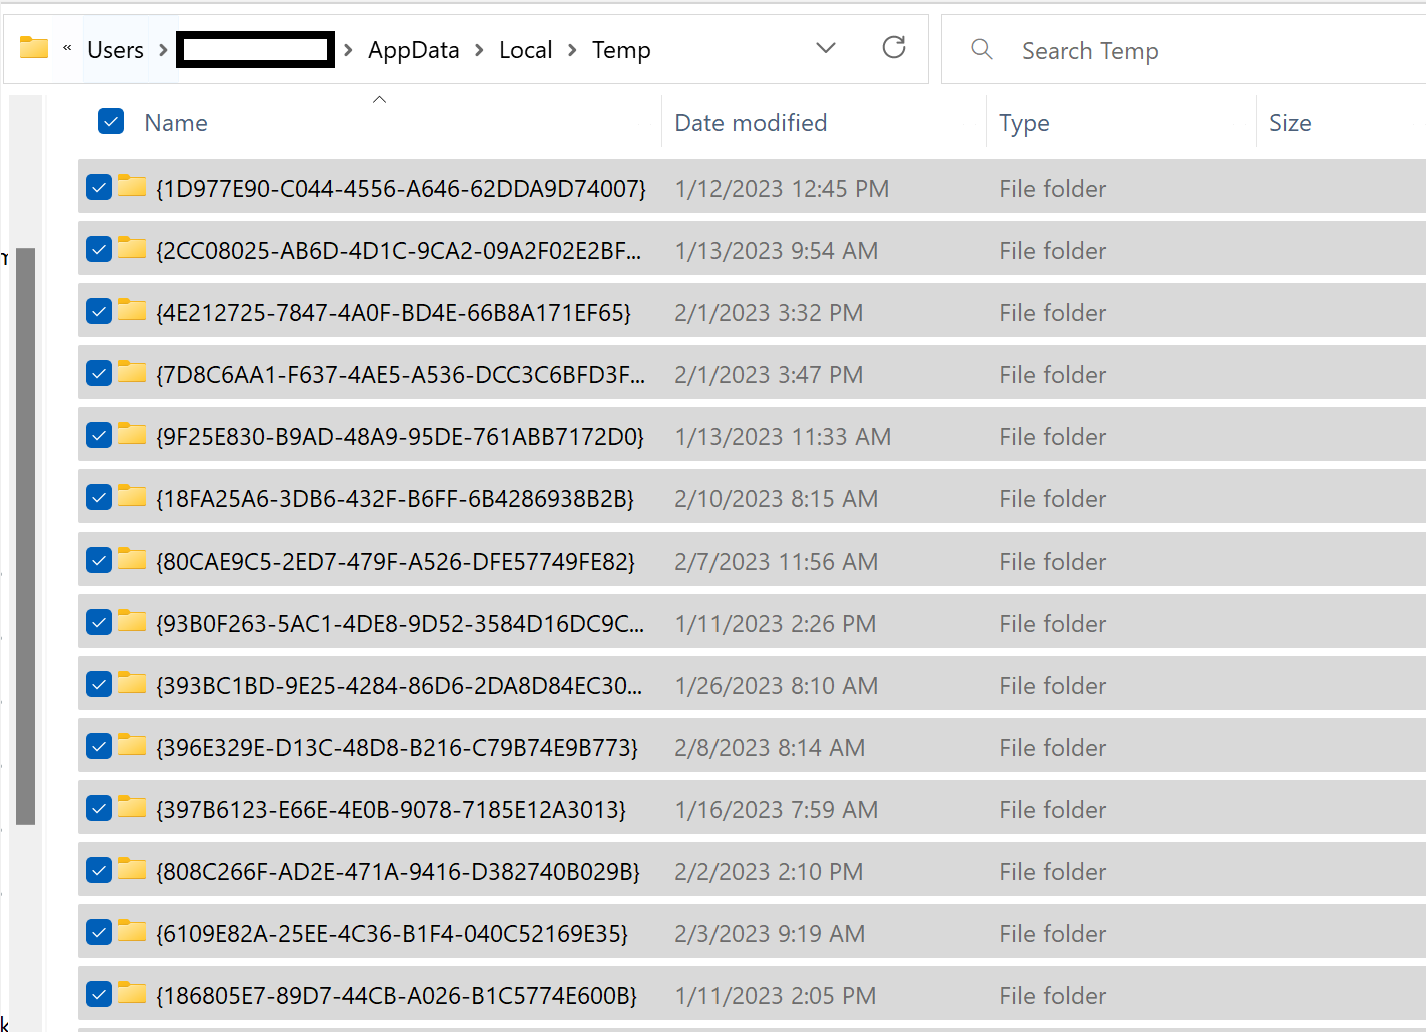Click folder icon of {2CC08025-AB6D row
Image resolution: width=1426 pixels, height=1032 pixels.
click(x=132, y=247)
